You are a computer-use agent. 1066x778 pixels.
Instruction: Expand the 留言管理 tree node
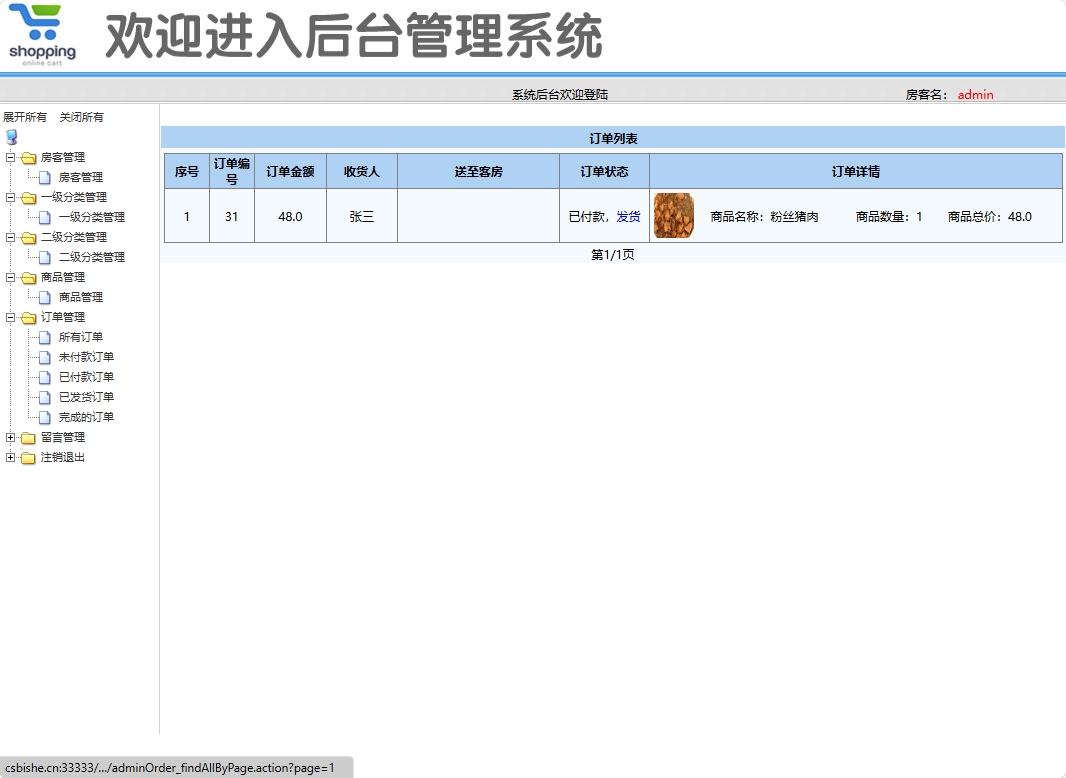(8, 437)
